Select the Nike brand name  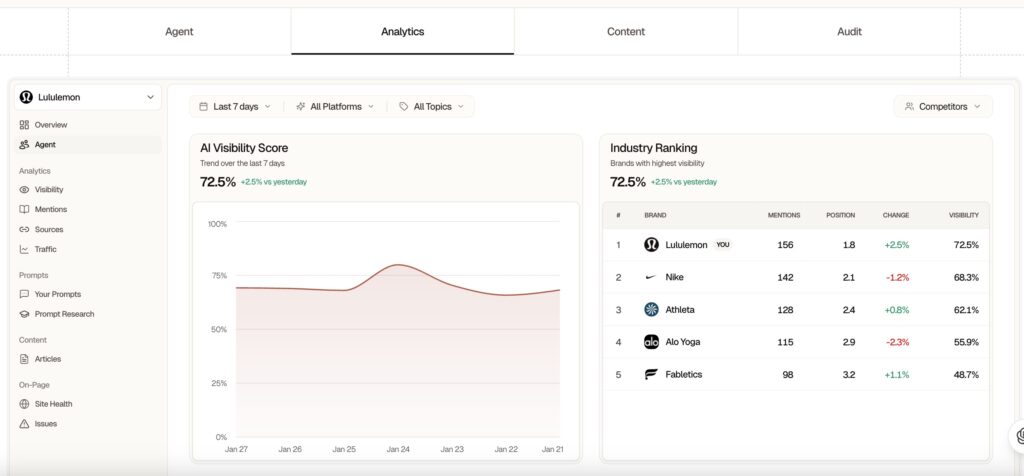(675, 278)
